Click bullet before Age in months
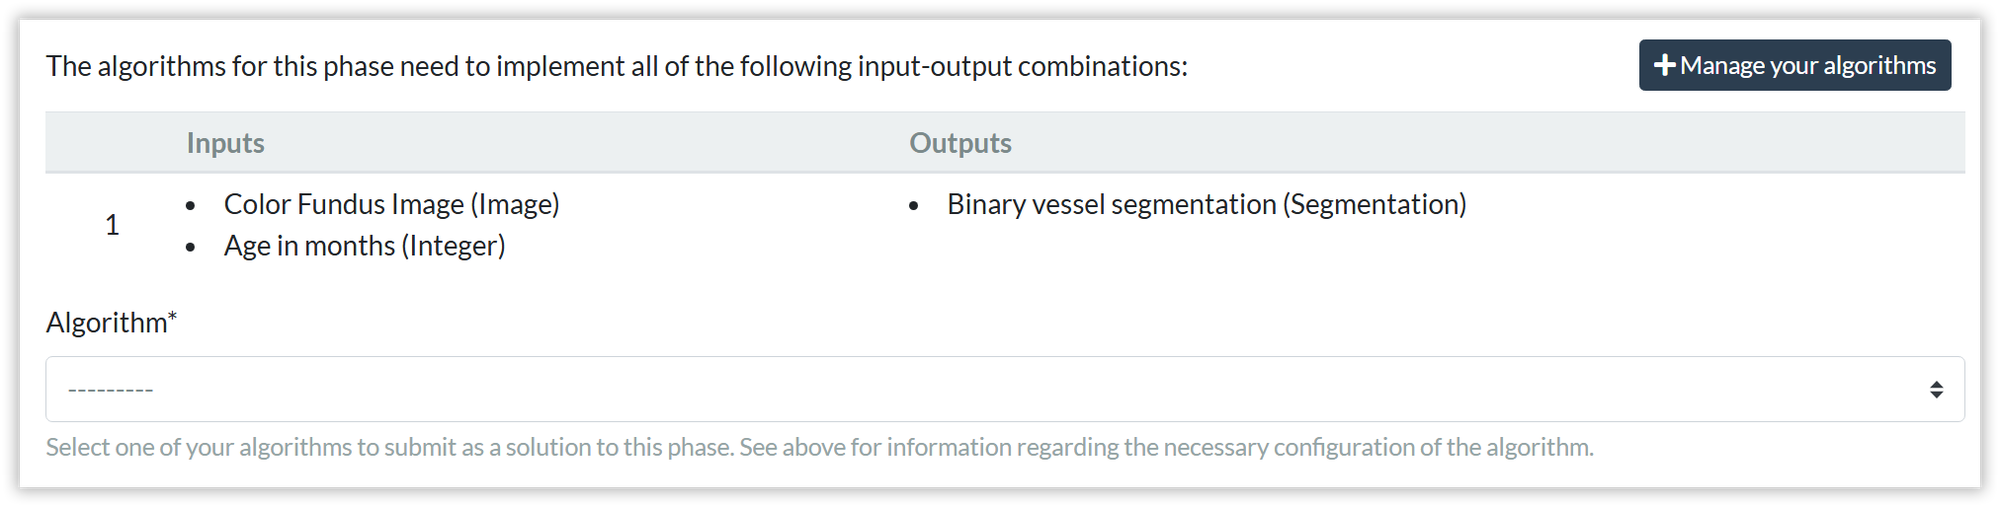 (x=191, y=248)
